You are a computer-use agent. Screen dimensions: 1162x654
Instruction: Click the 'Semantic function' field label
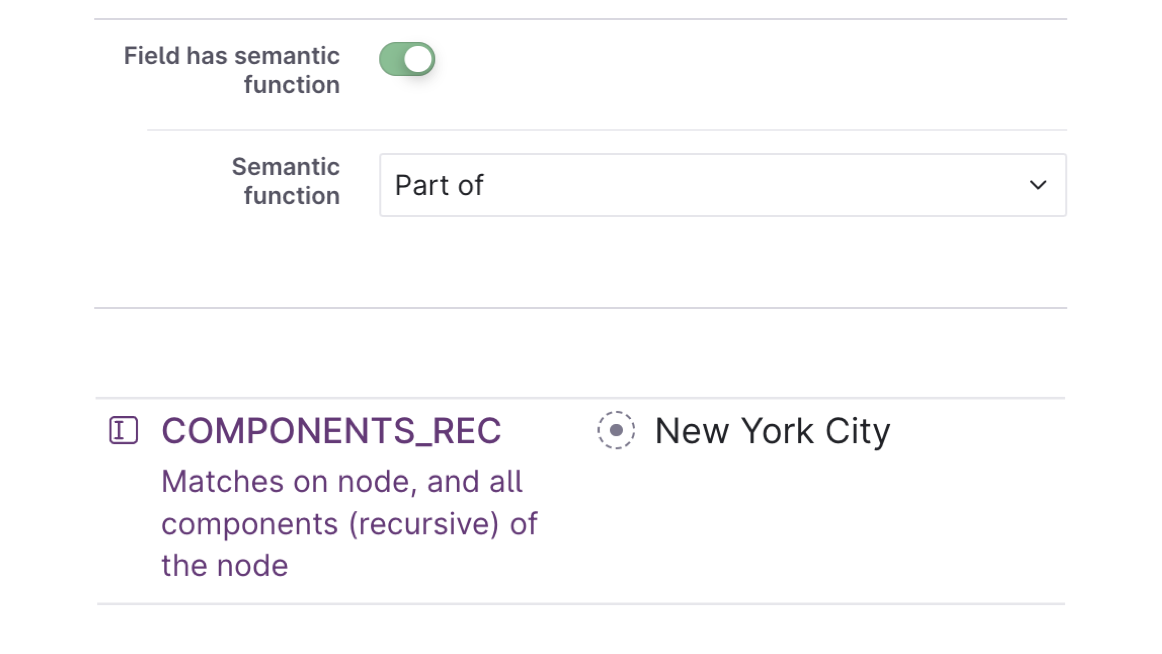pos(286,181)
